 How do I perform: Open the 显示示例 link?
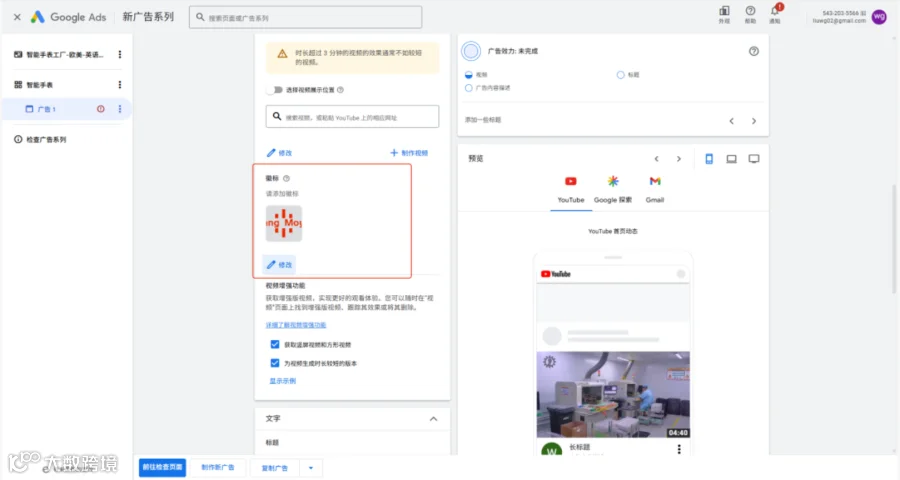[283, 381]
